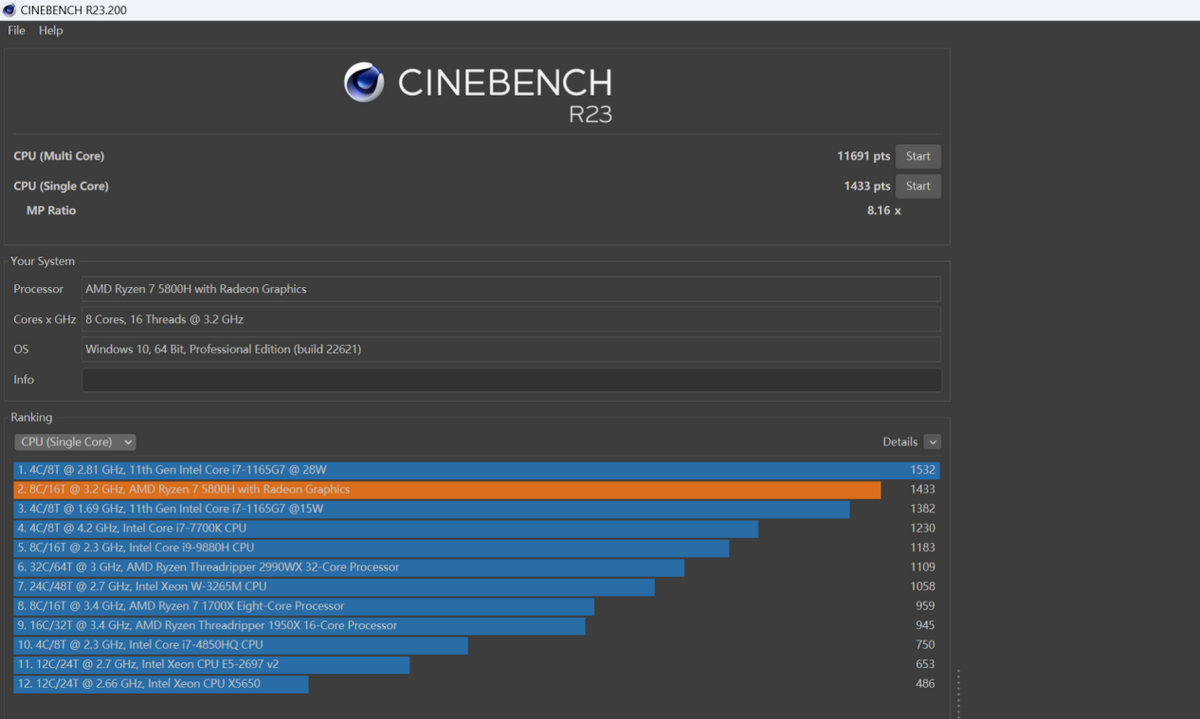Click the 11691 pts multi core score
The width and height of the screenshot is (1200, 719).
tap(863, 156)
